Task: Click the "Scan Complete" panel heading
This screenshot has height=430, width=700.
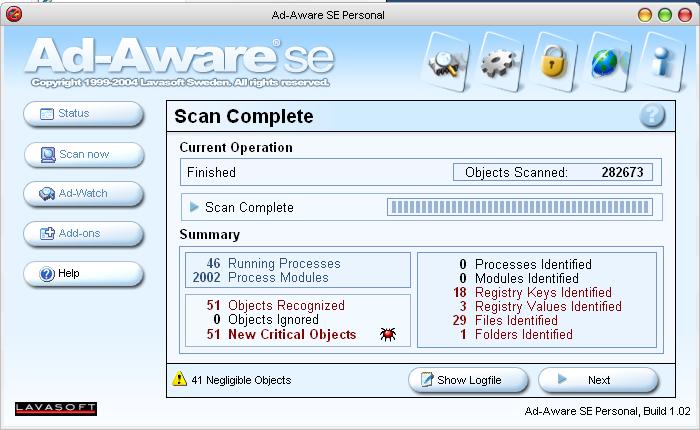Action: pyautogui.click(x=244, y=117)
